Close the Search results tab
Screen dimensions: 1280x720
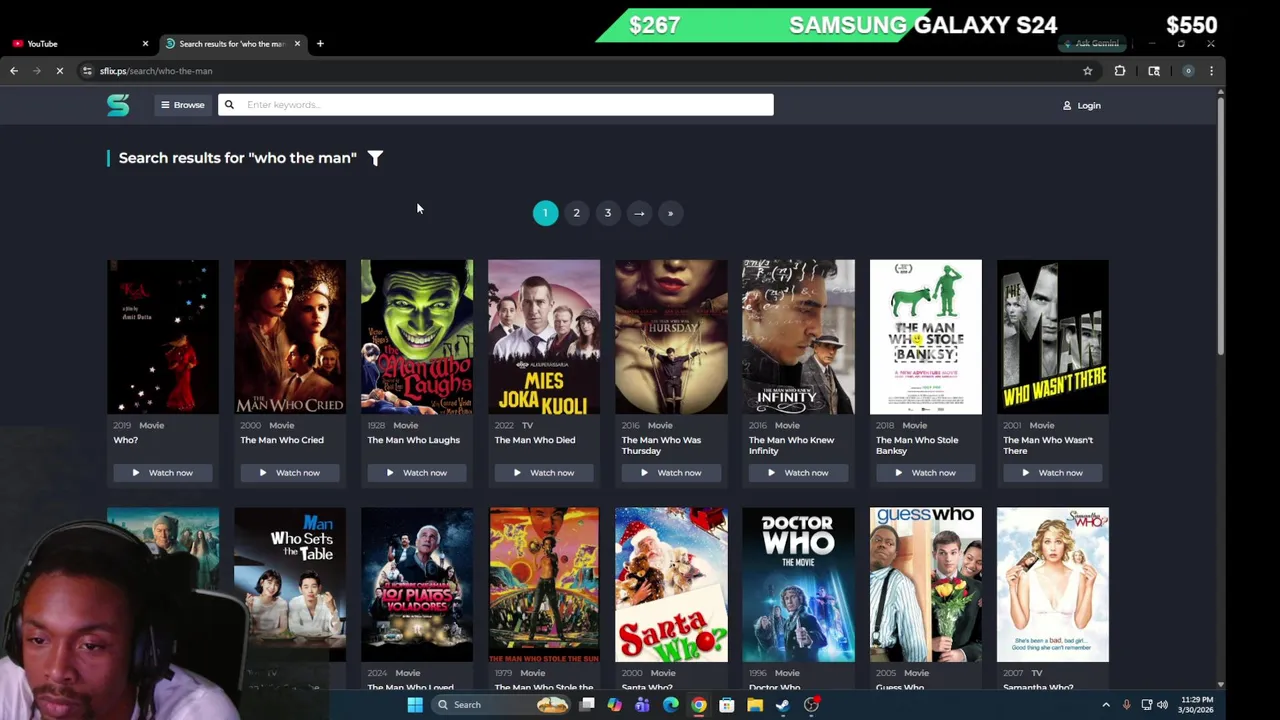(297, 44)
